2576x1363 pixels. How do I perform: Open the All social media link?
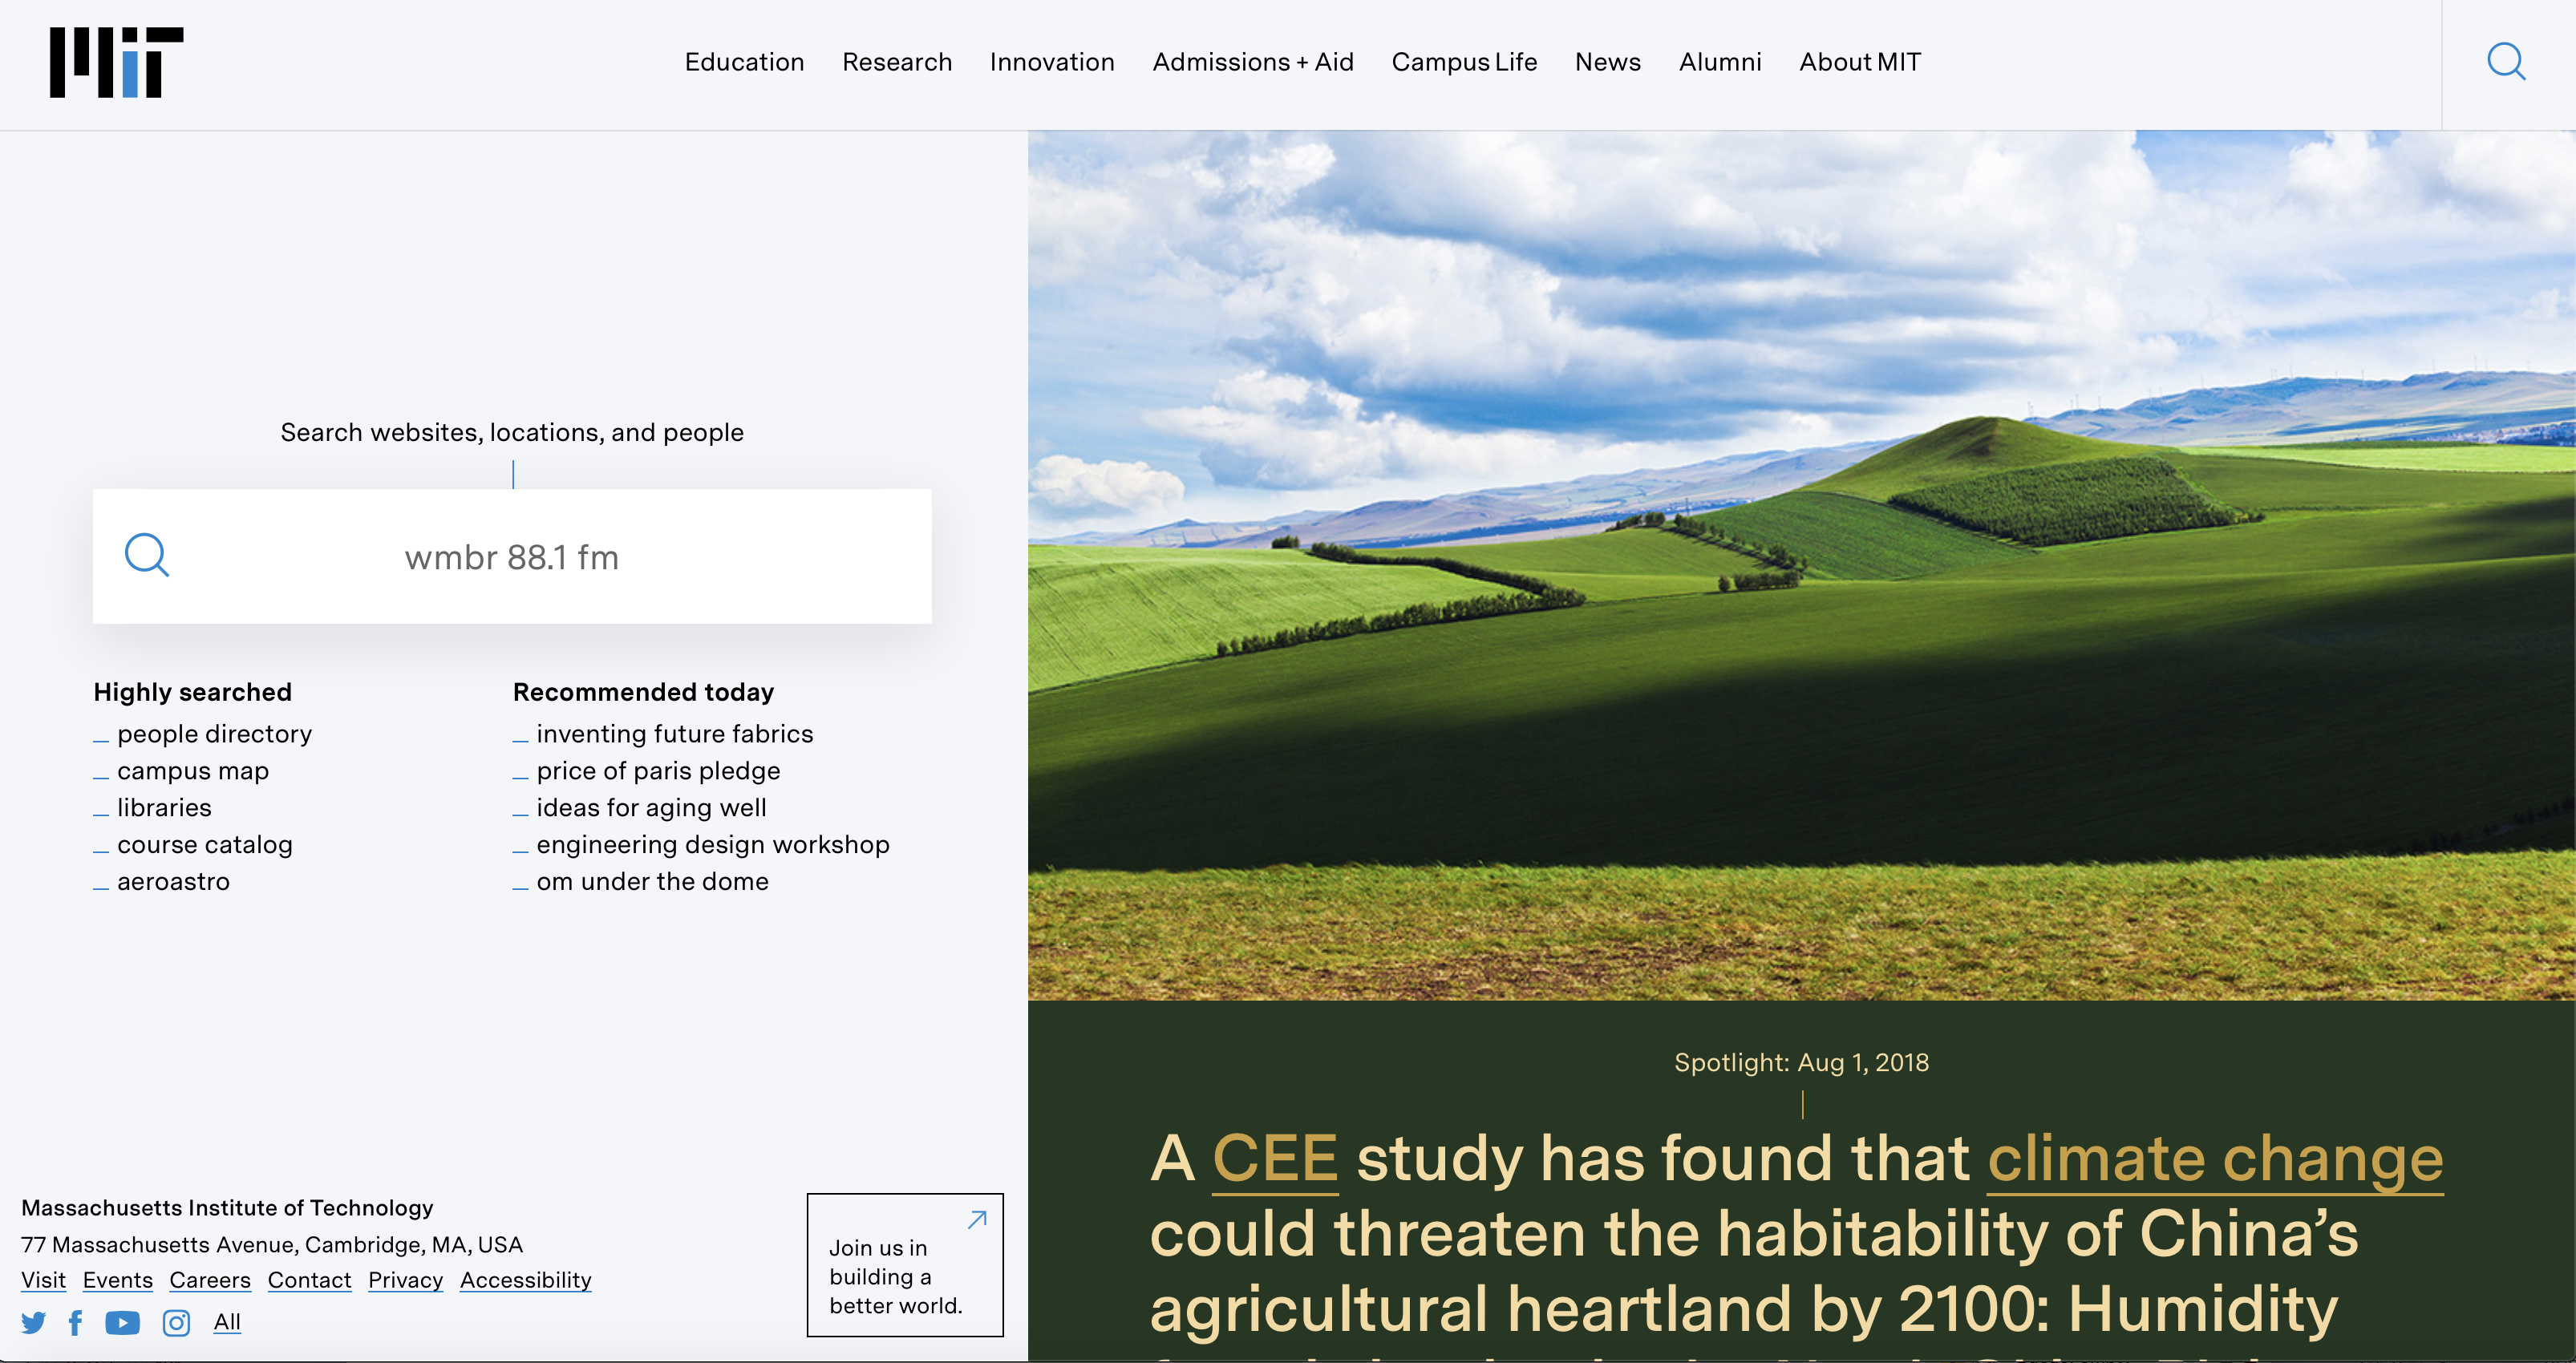[x=227, y=1321]
